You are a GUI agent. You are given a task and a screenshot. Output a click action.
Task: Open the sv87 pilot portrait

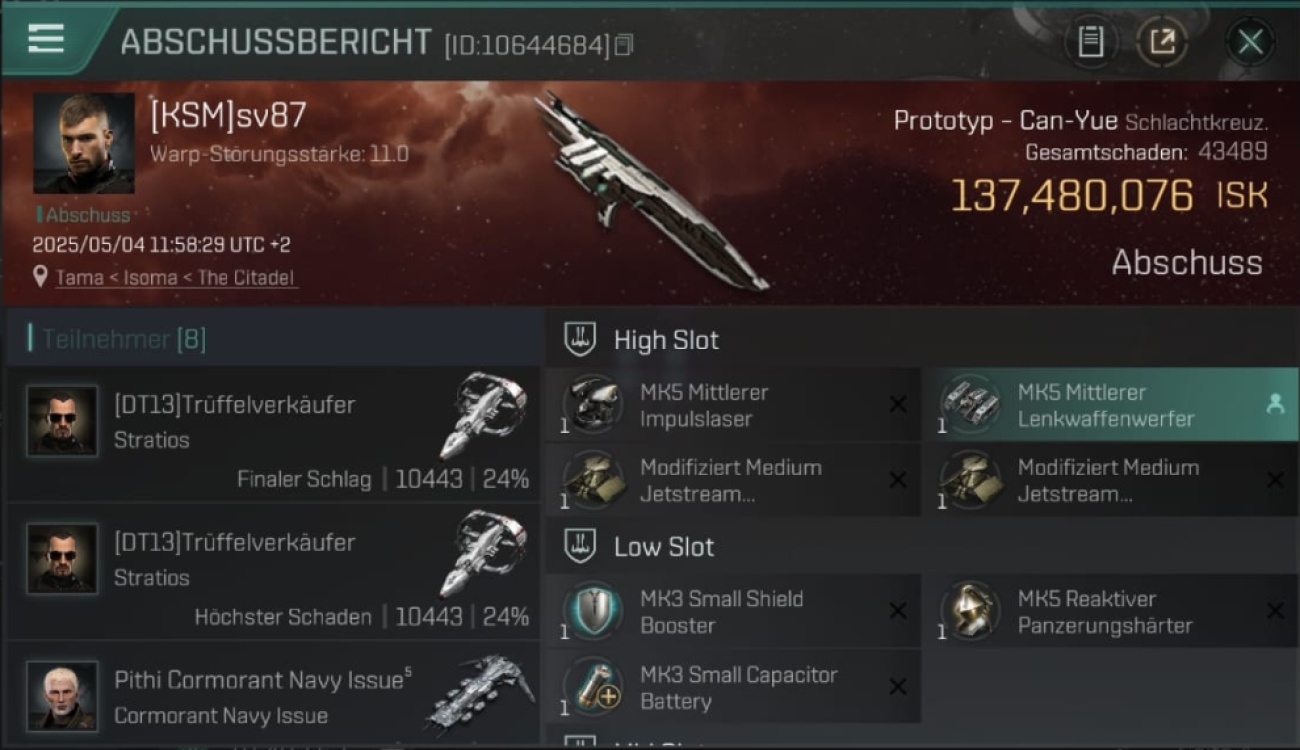click(84, 143)
